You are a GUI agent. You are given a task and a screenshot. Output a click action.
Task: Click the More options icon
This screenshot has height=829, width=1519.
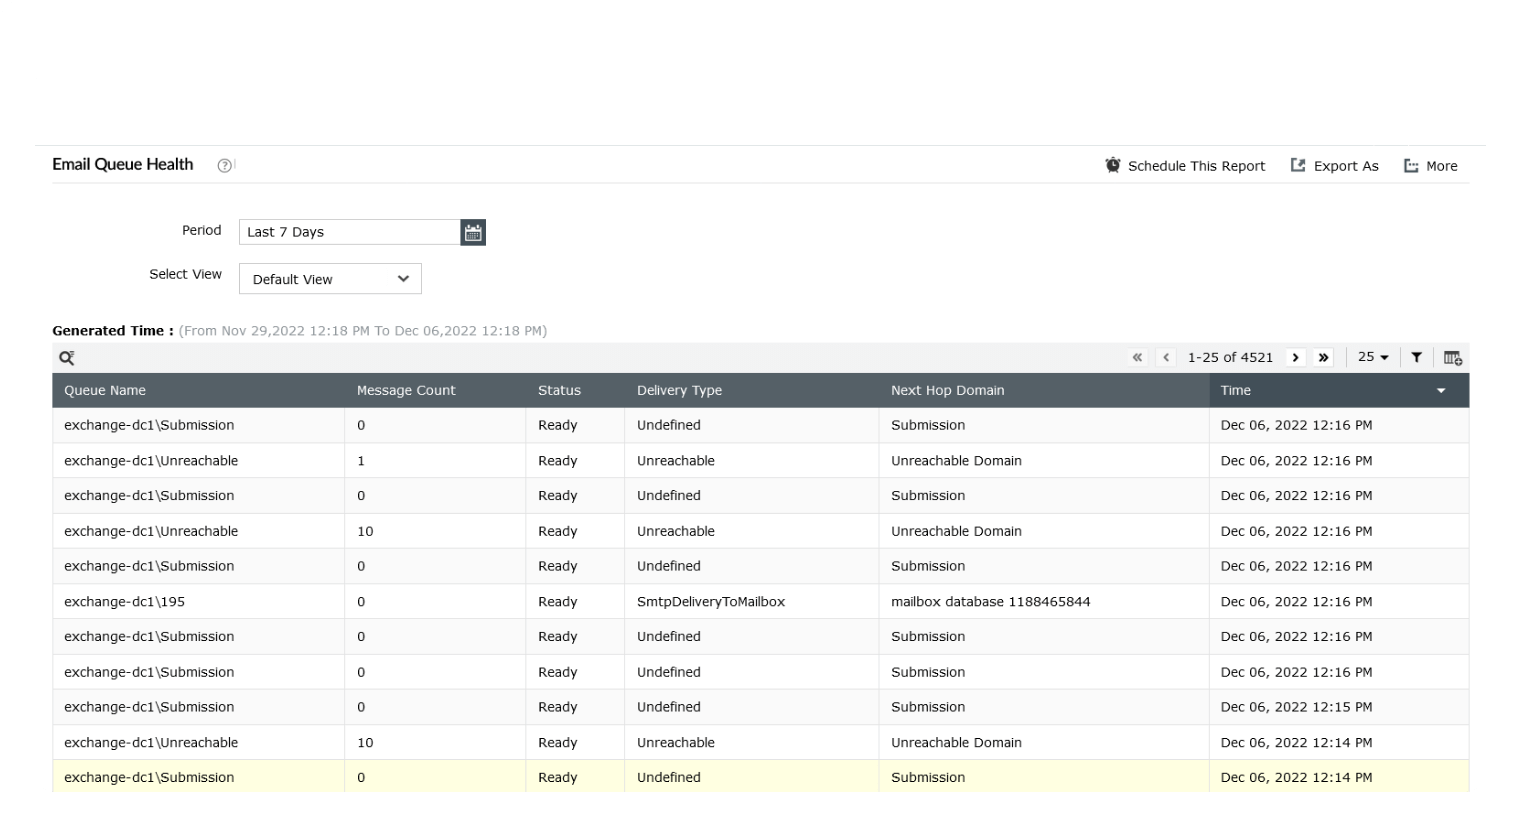coord(1410,165)
